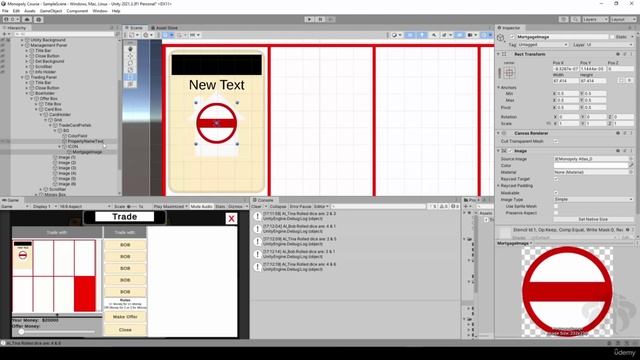Enable Preserve Aspect checkbox
This screenshot has height=360, width=640.
(556, 213)
